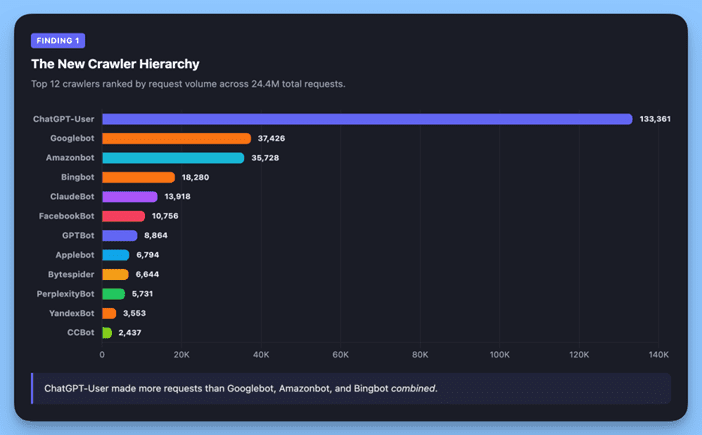The height and width of the screenshot is (435, 702).
Task: Select the 37,426 value next to Googlebot
Action: coord(272,138)
